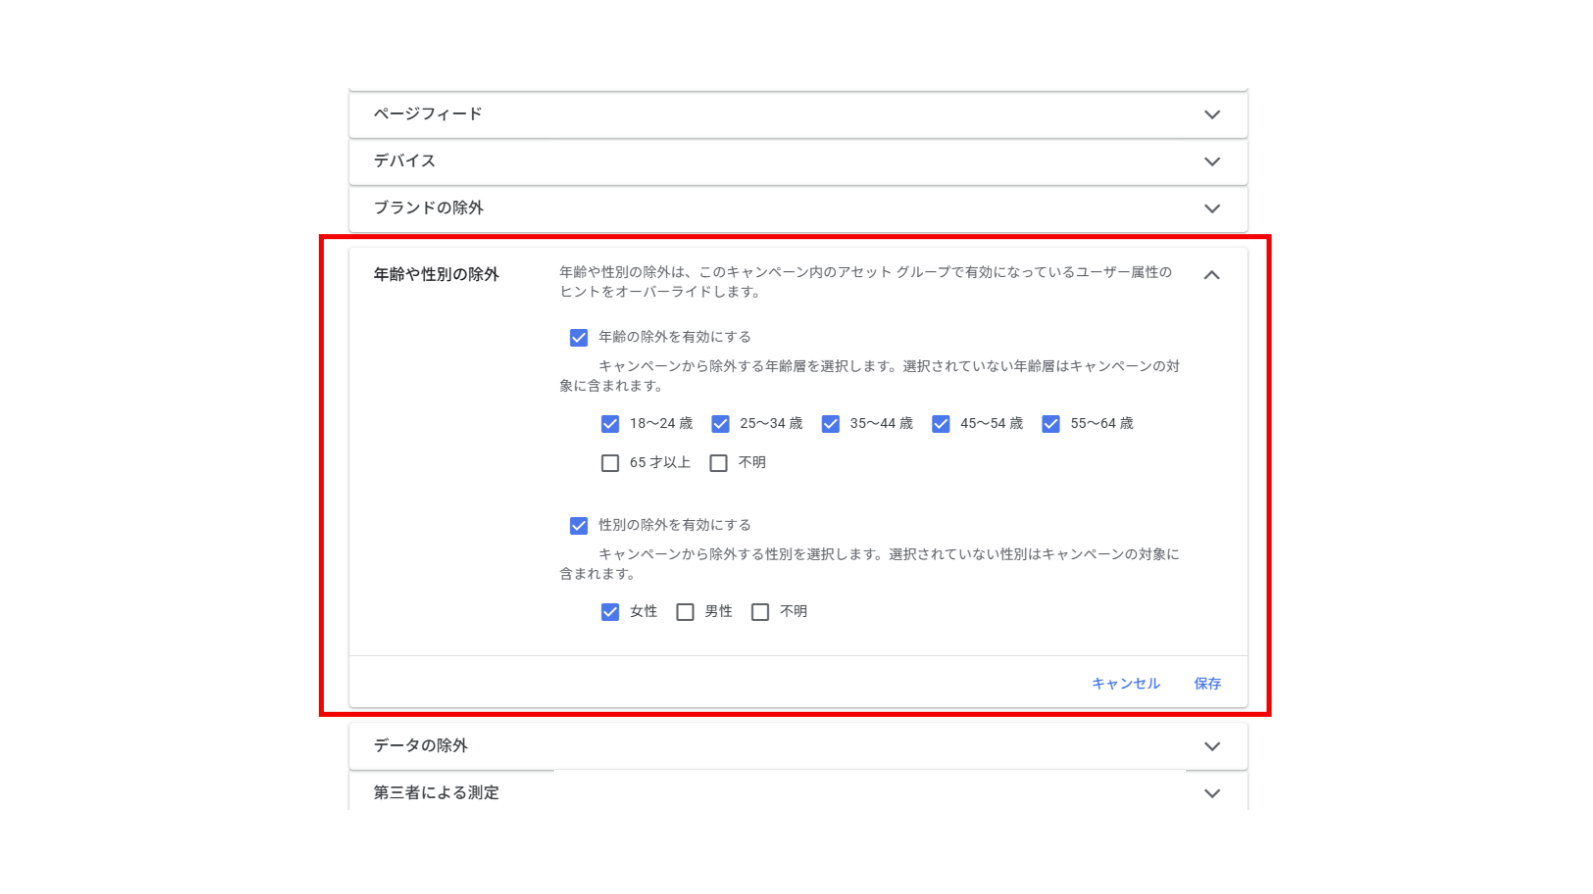The height and width of the screenshot is (894, 1593).
Task: Click the キャンセル button
Action: pyautogui.click(x=1125, y=684)
